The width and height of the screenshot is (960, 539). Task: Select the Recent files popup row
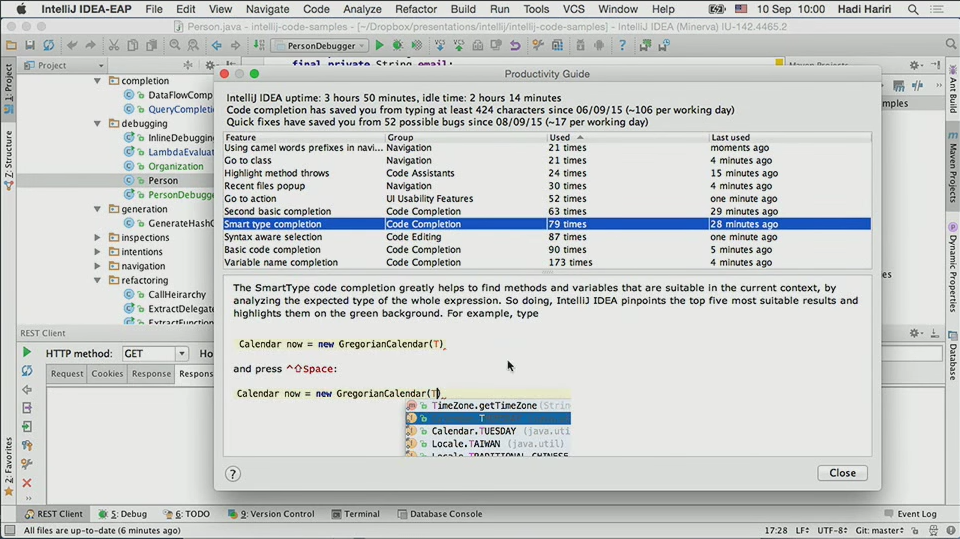[547, 186]
